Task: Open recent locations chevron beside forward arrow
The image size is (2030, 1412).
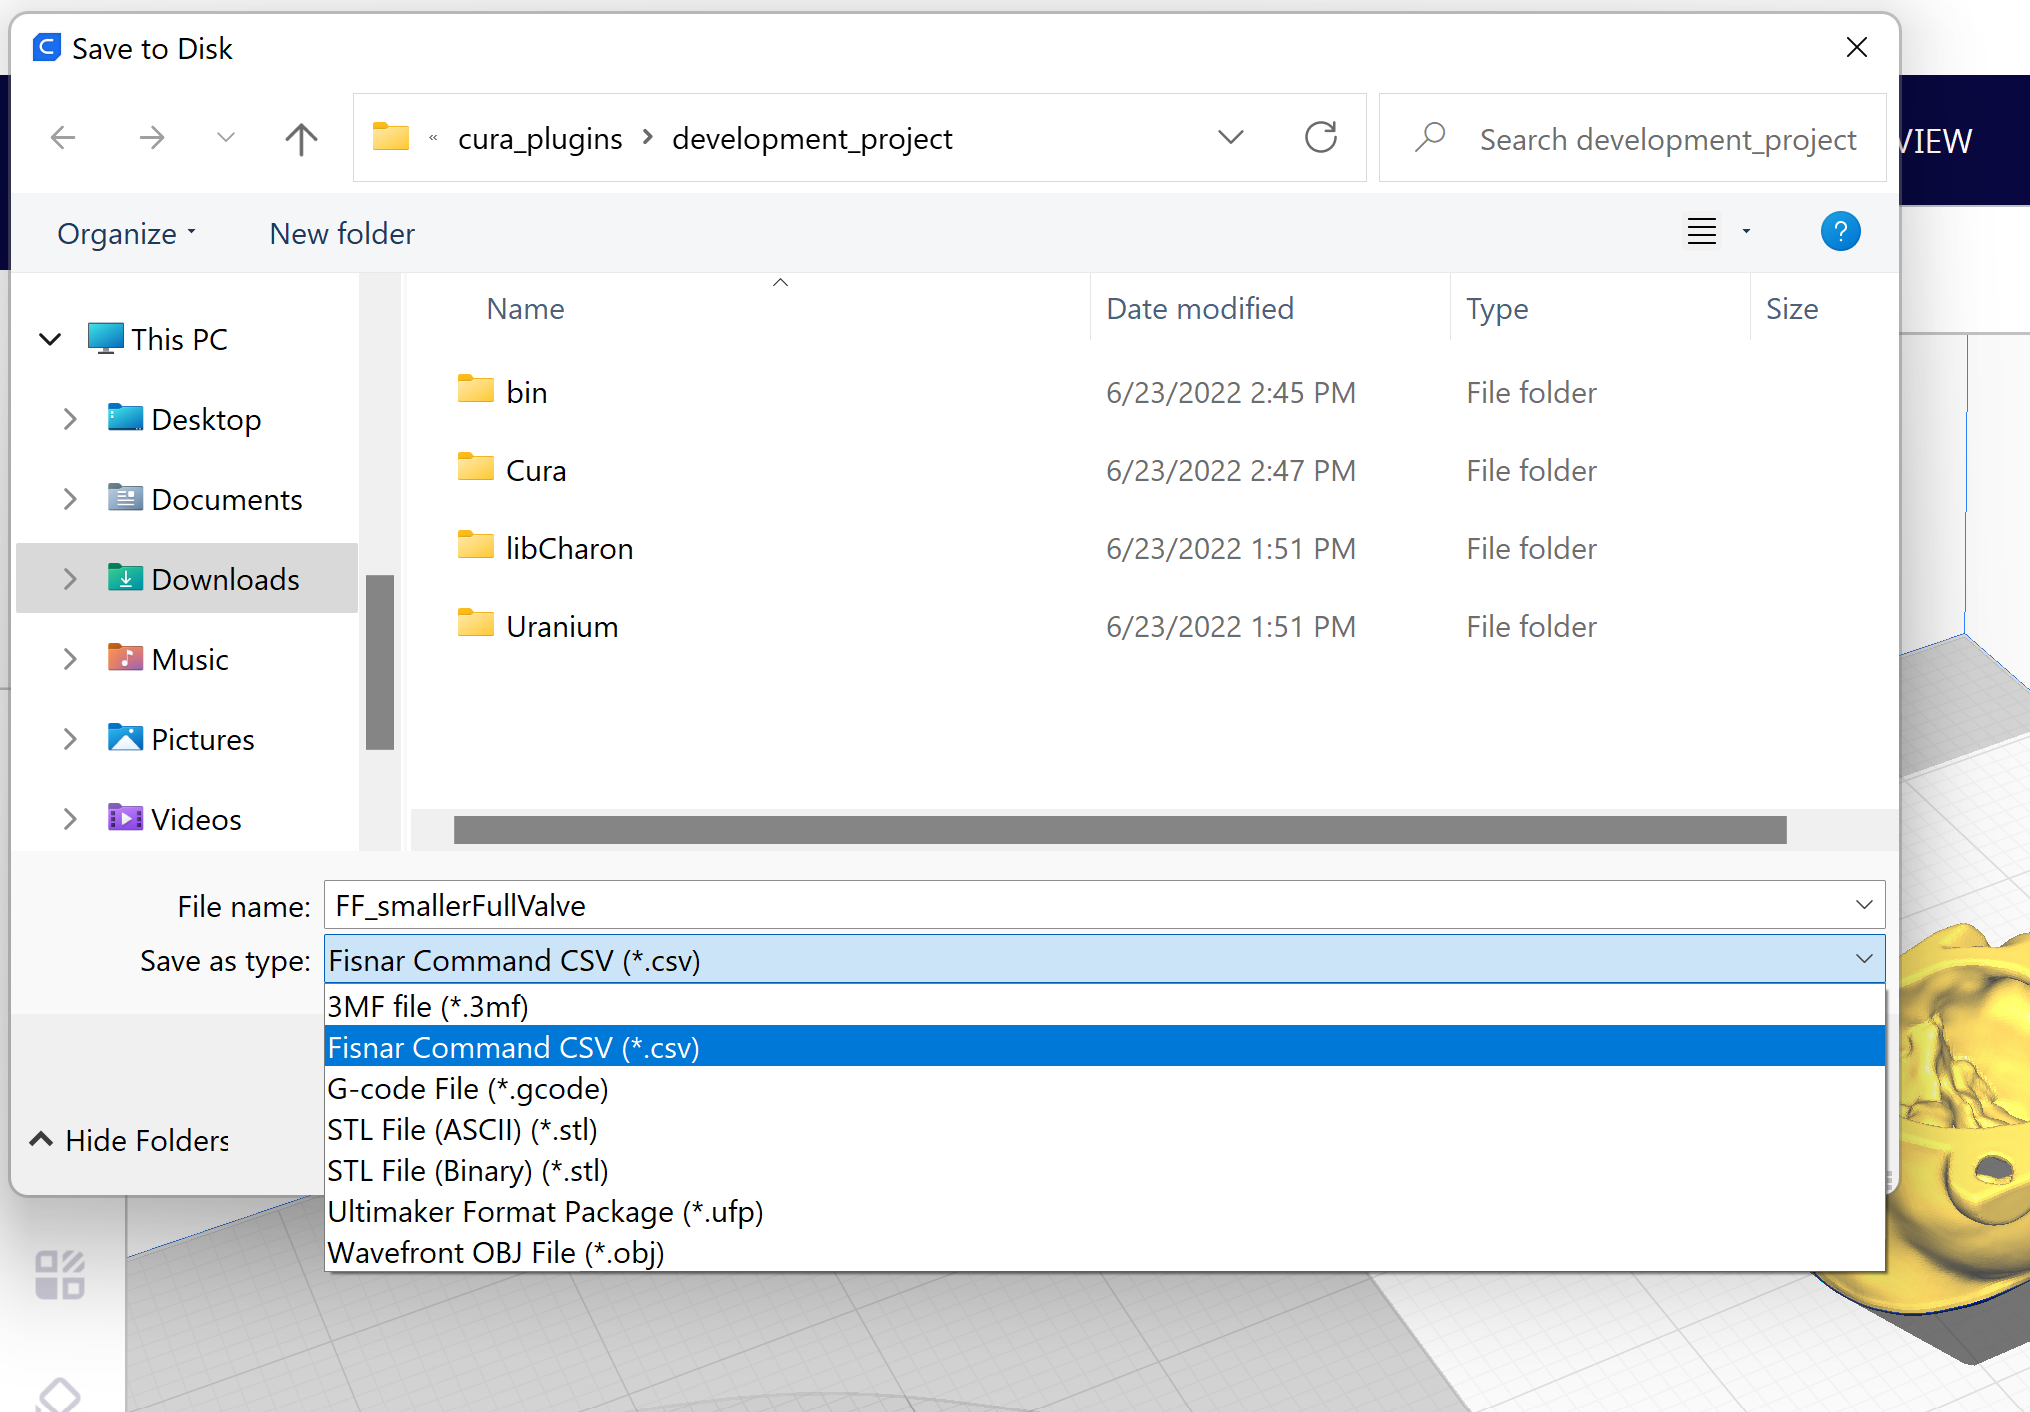Action: (x=226, y=138)
